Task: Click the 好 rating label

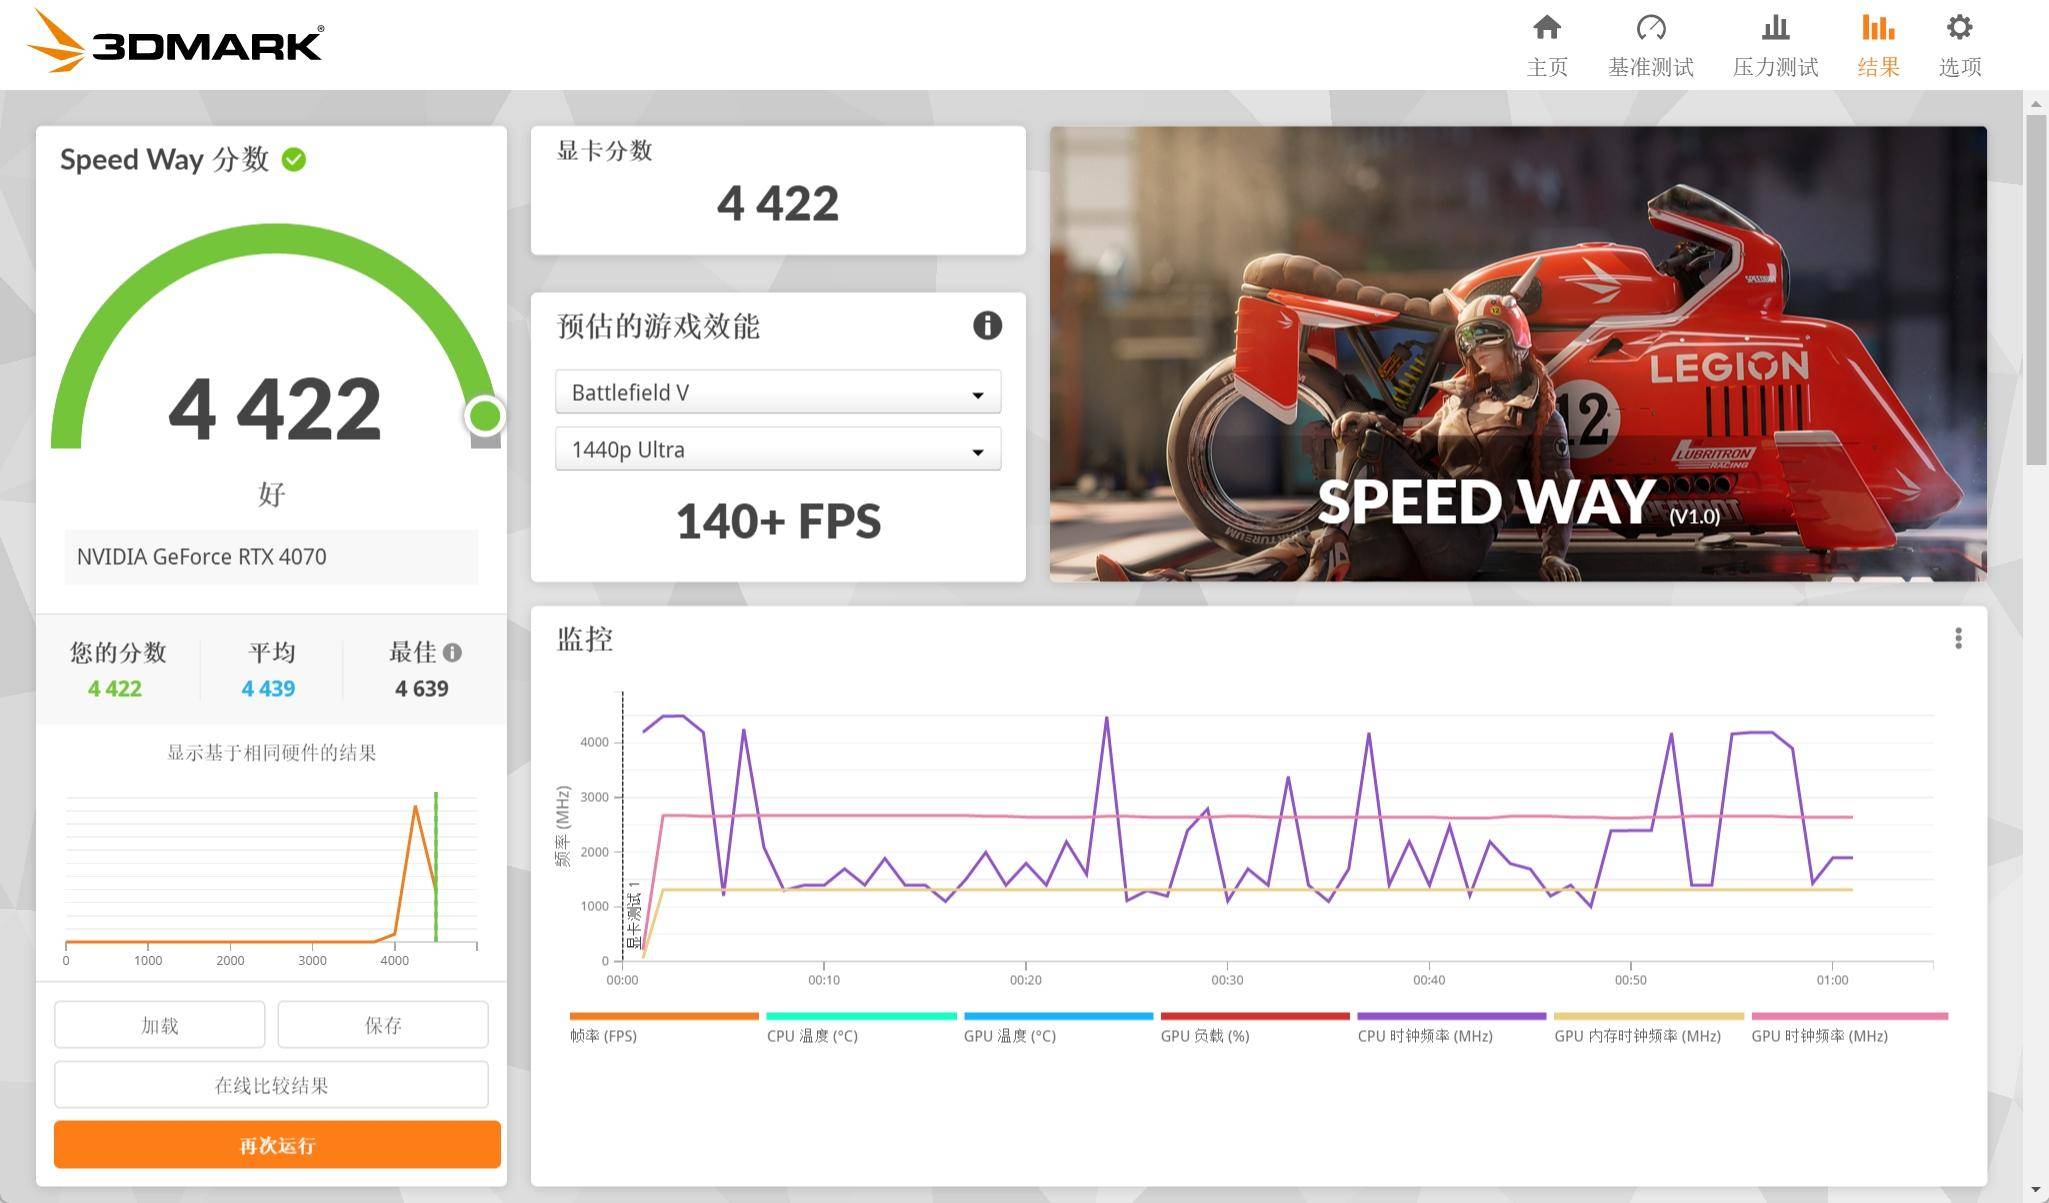Action: (272, 494)
